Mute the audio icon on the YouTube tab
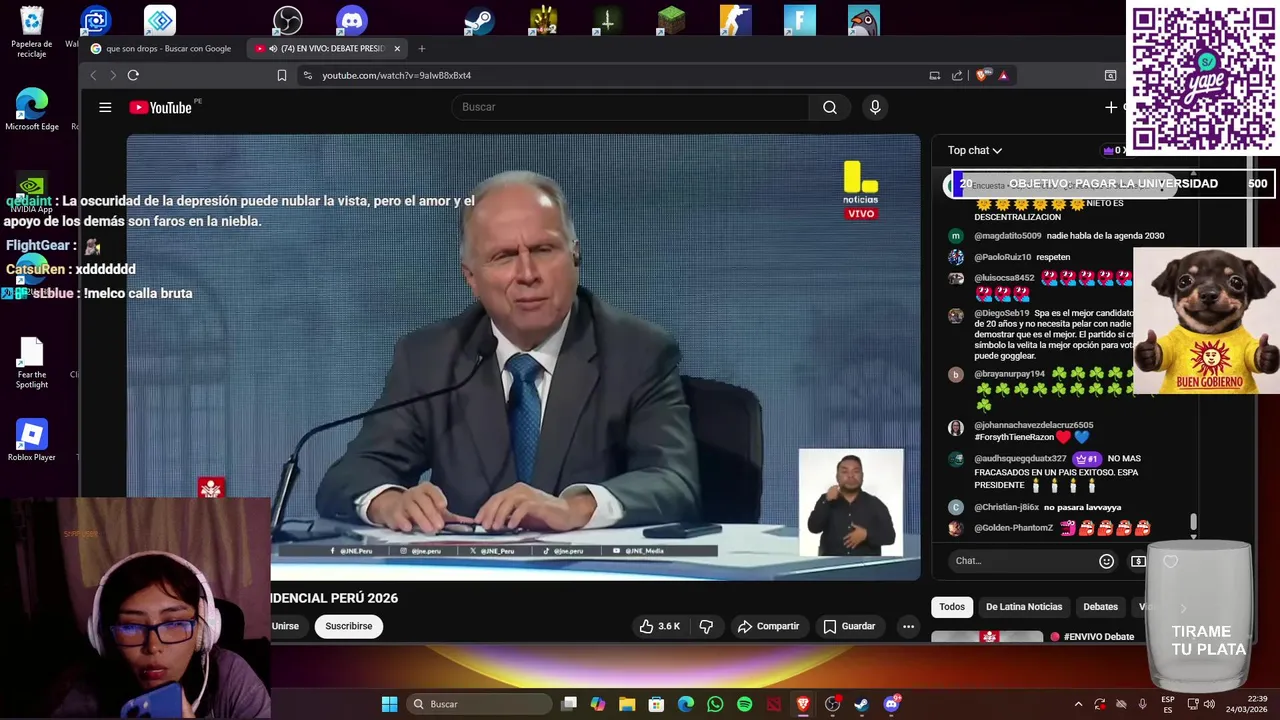The image size is (1280, 720). pyautogui.click(x=273, y=48)
